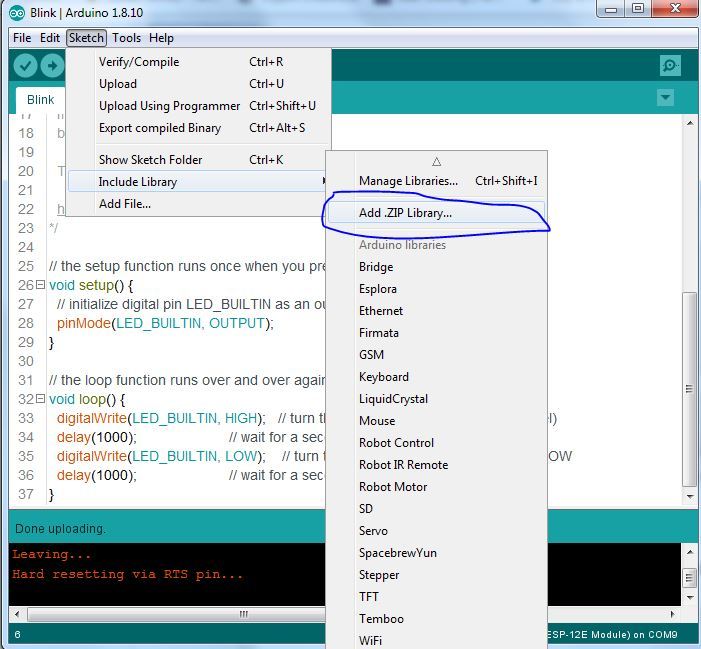This screenshot has height=649, width=701.
Task: Click the Verify checkmark toolbar icon
Action: pos(25,66)
